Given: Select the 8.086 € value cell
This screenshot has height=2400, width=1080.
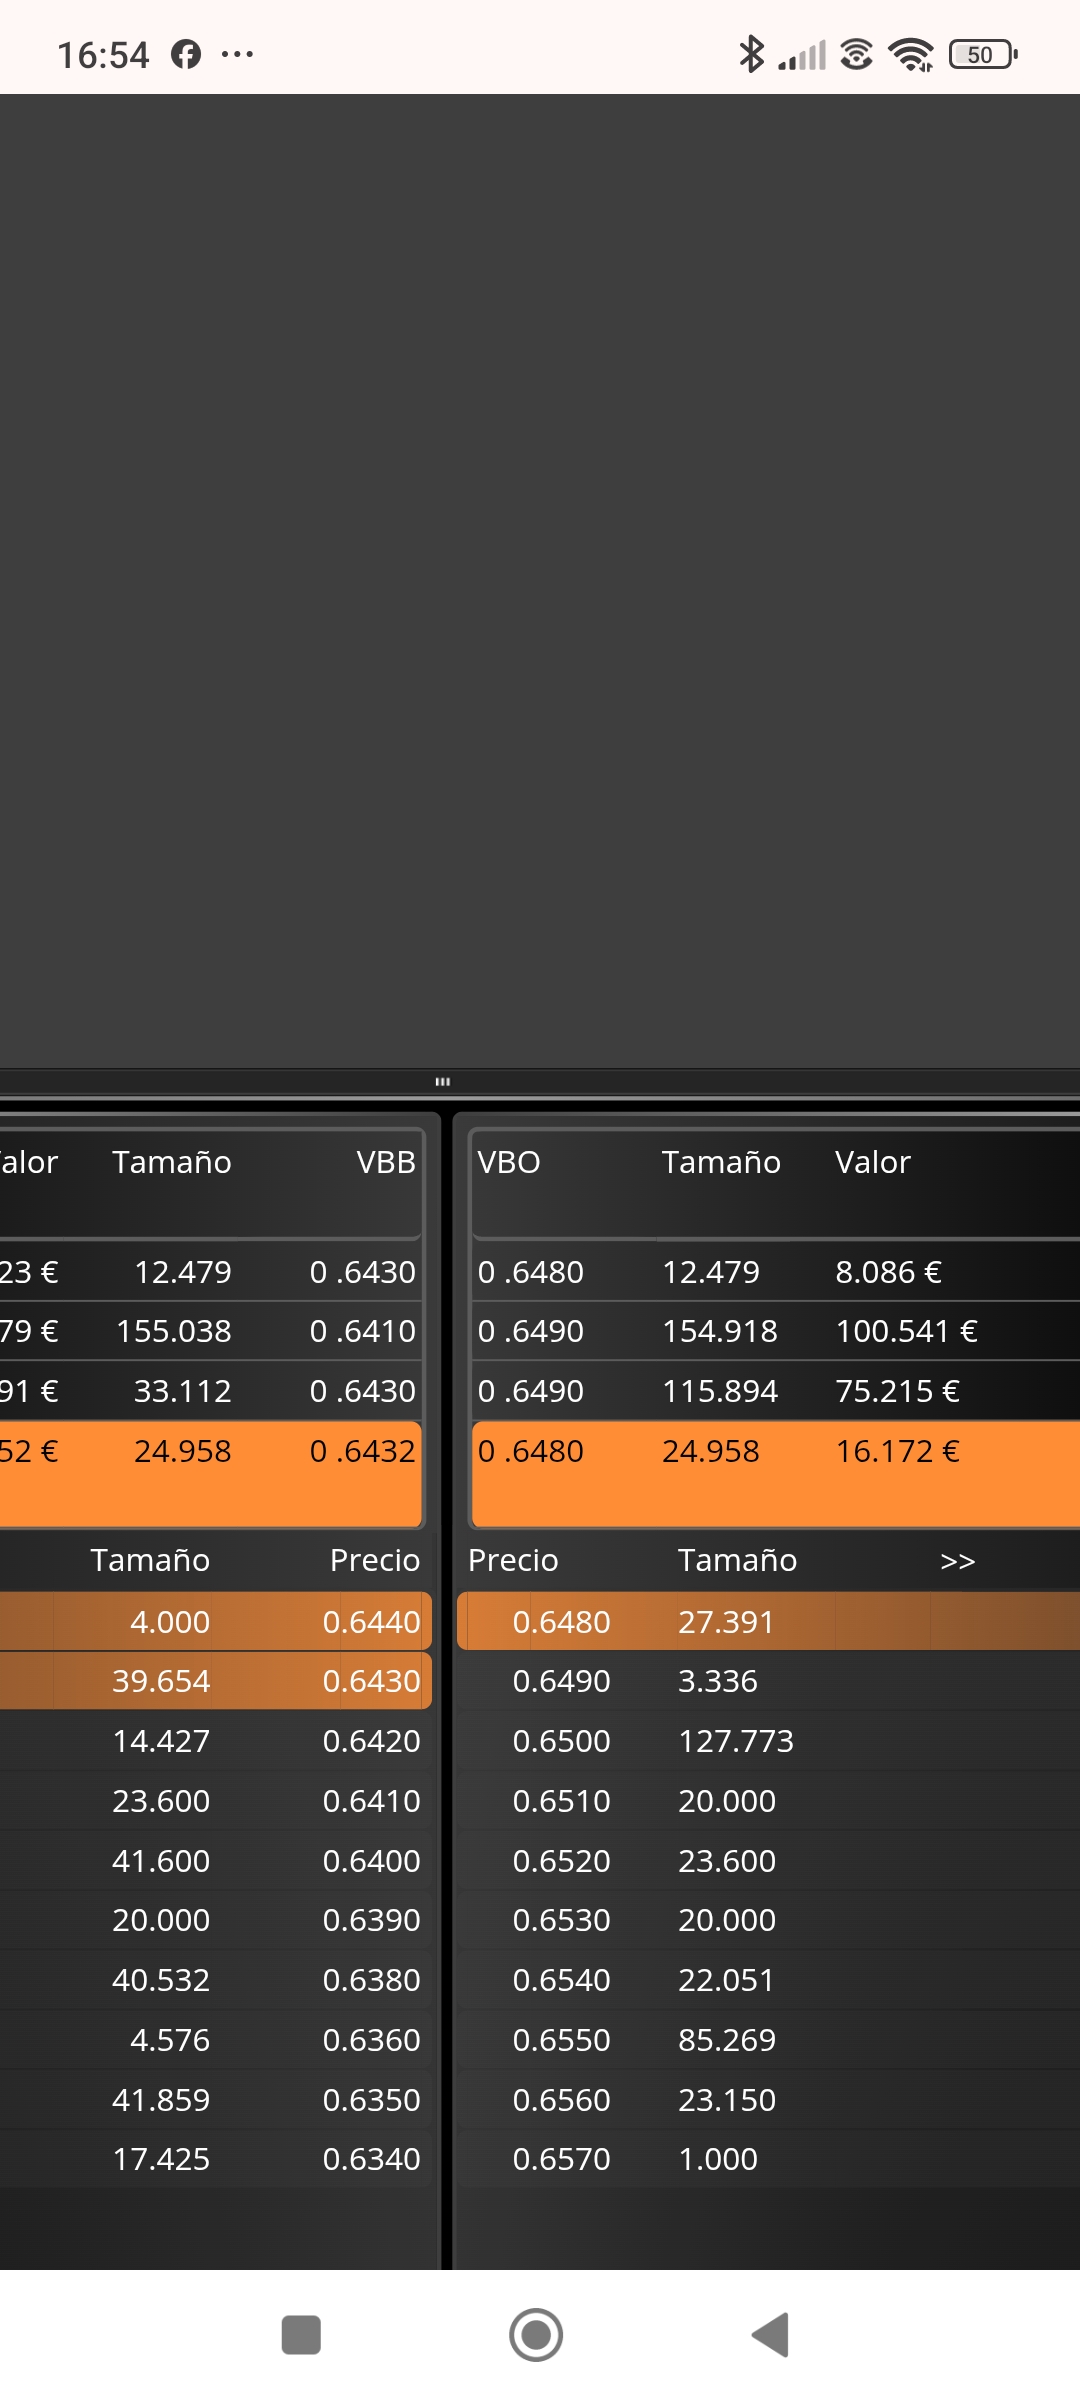Looking at the screenshot, I should [x=889, y=1272].
